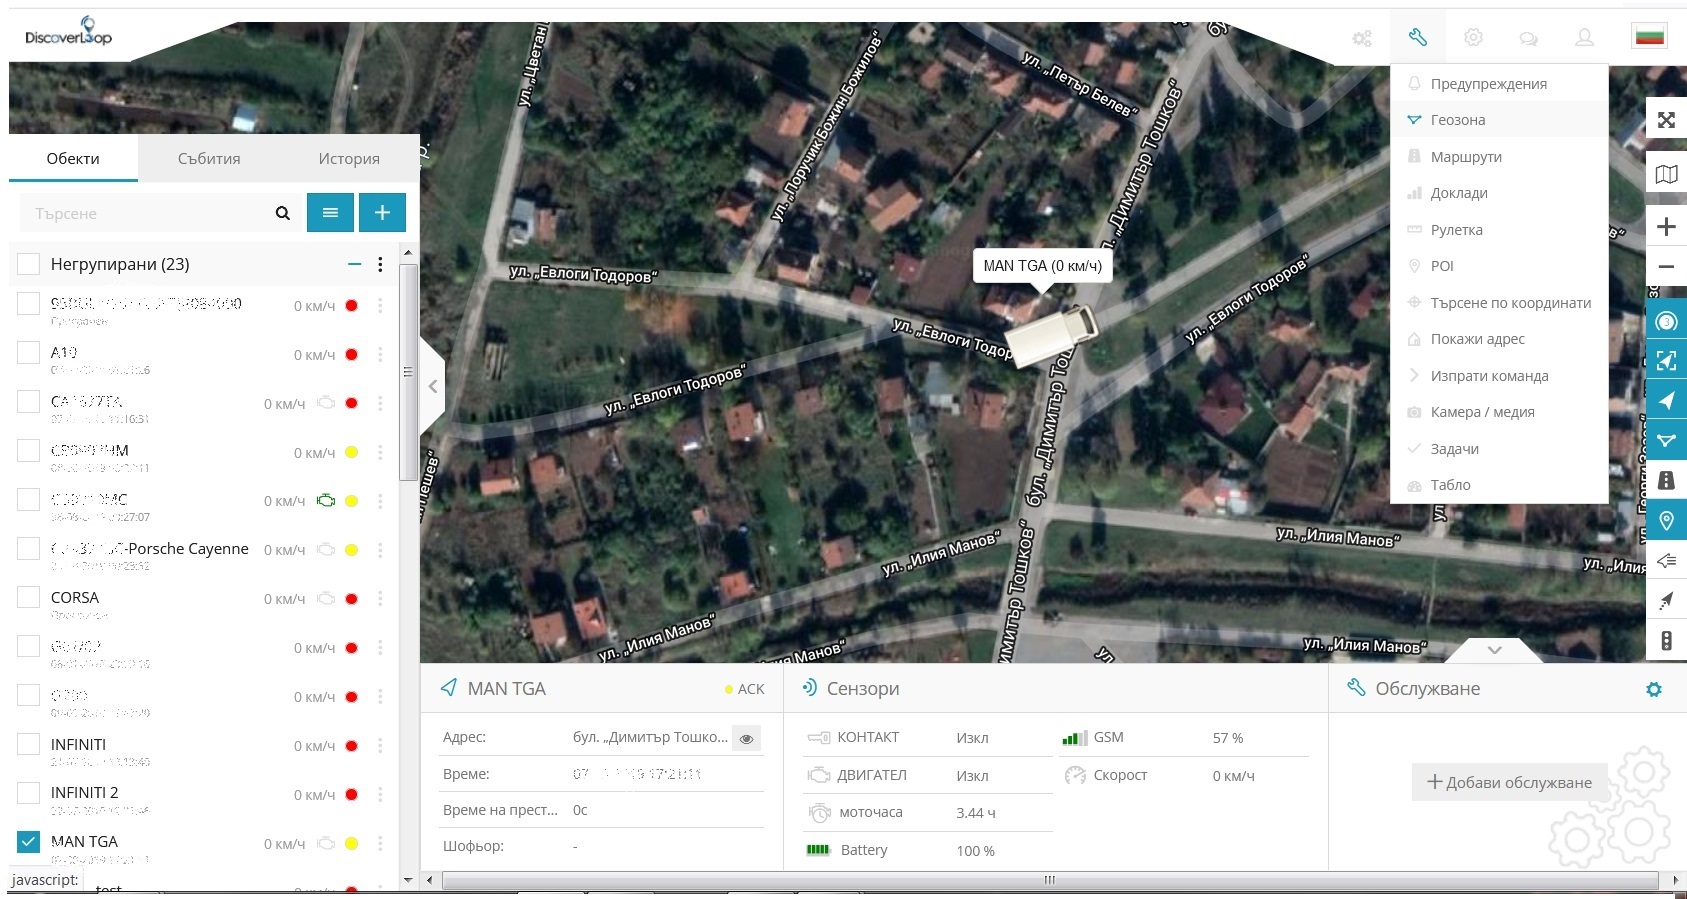
Task: Toggle the navigation arrow tool
Action: (1666, 401)
